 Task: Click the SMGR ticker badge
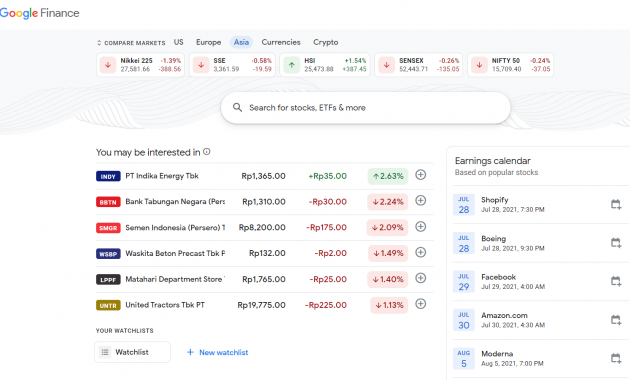click(x=108, y=228)
